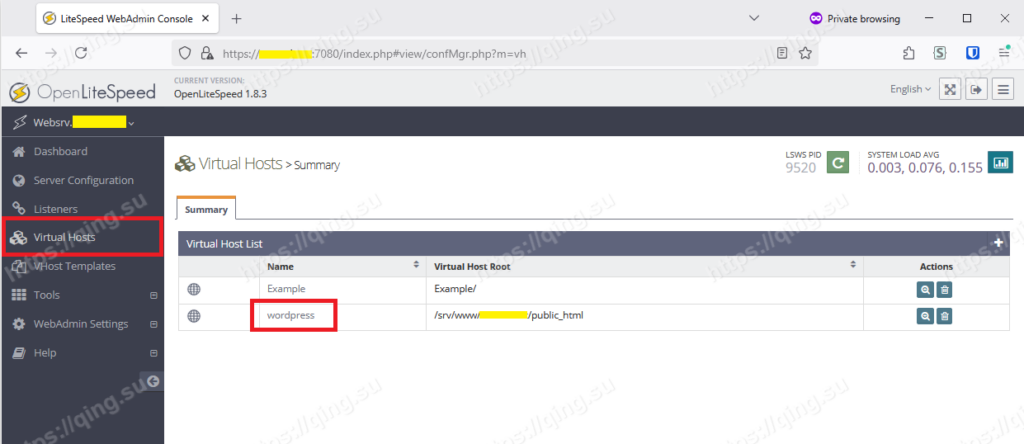Click the URL address bar
This screenshot has width=1024, height=444.
(494, 54)
